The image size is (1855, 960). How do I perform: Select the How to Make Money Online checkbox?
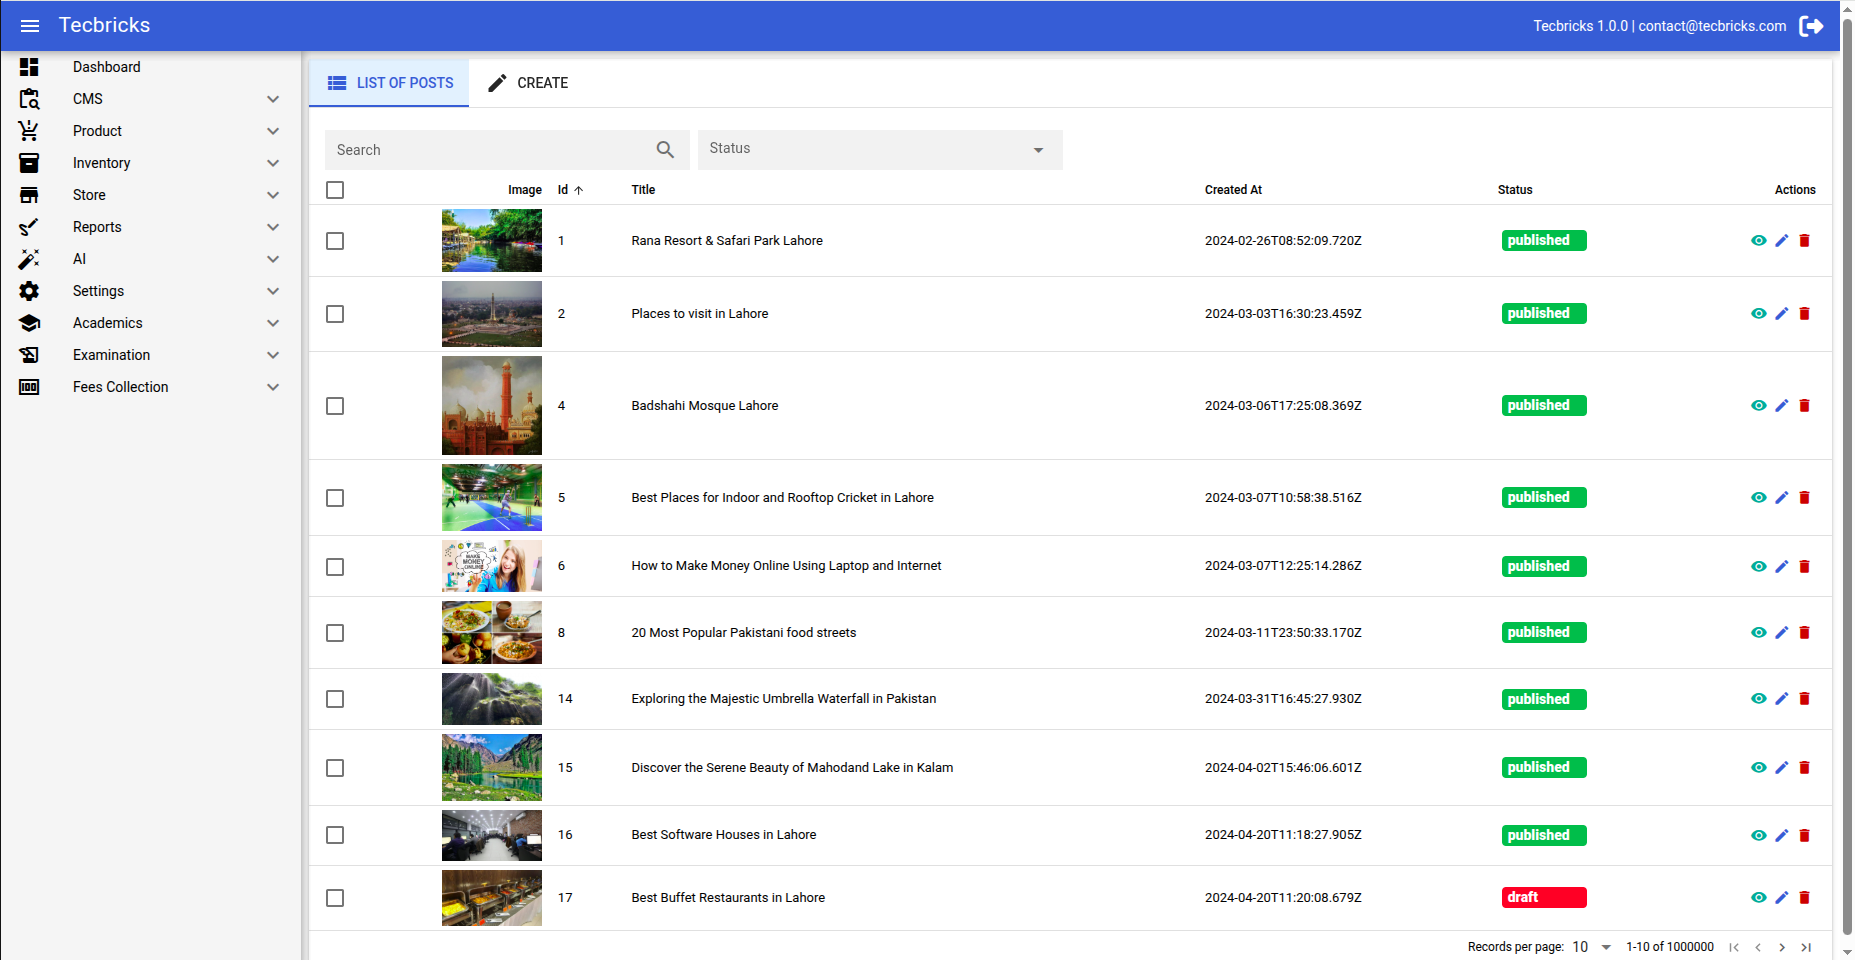pyautogui.click(x=335, y=567)
